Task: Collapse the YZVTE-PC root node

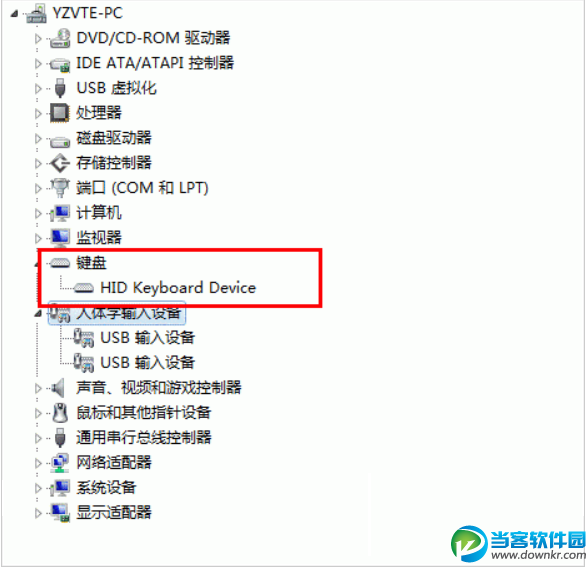Action: coord(14,14)
